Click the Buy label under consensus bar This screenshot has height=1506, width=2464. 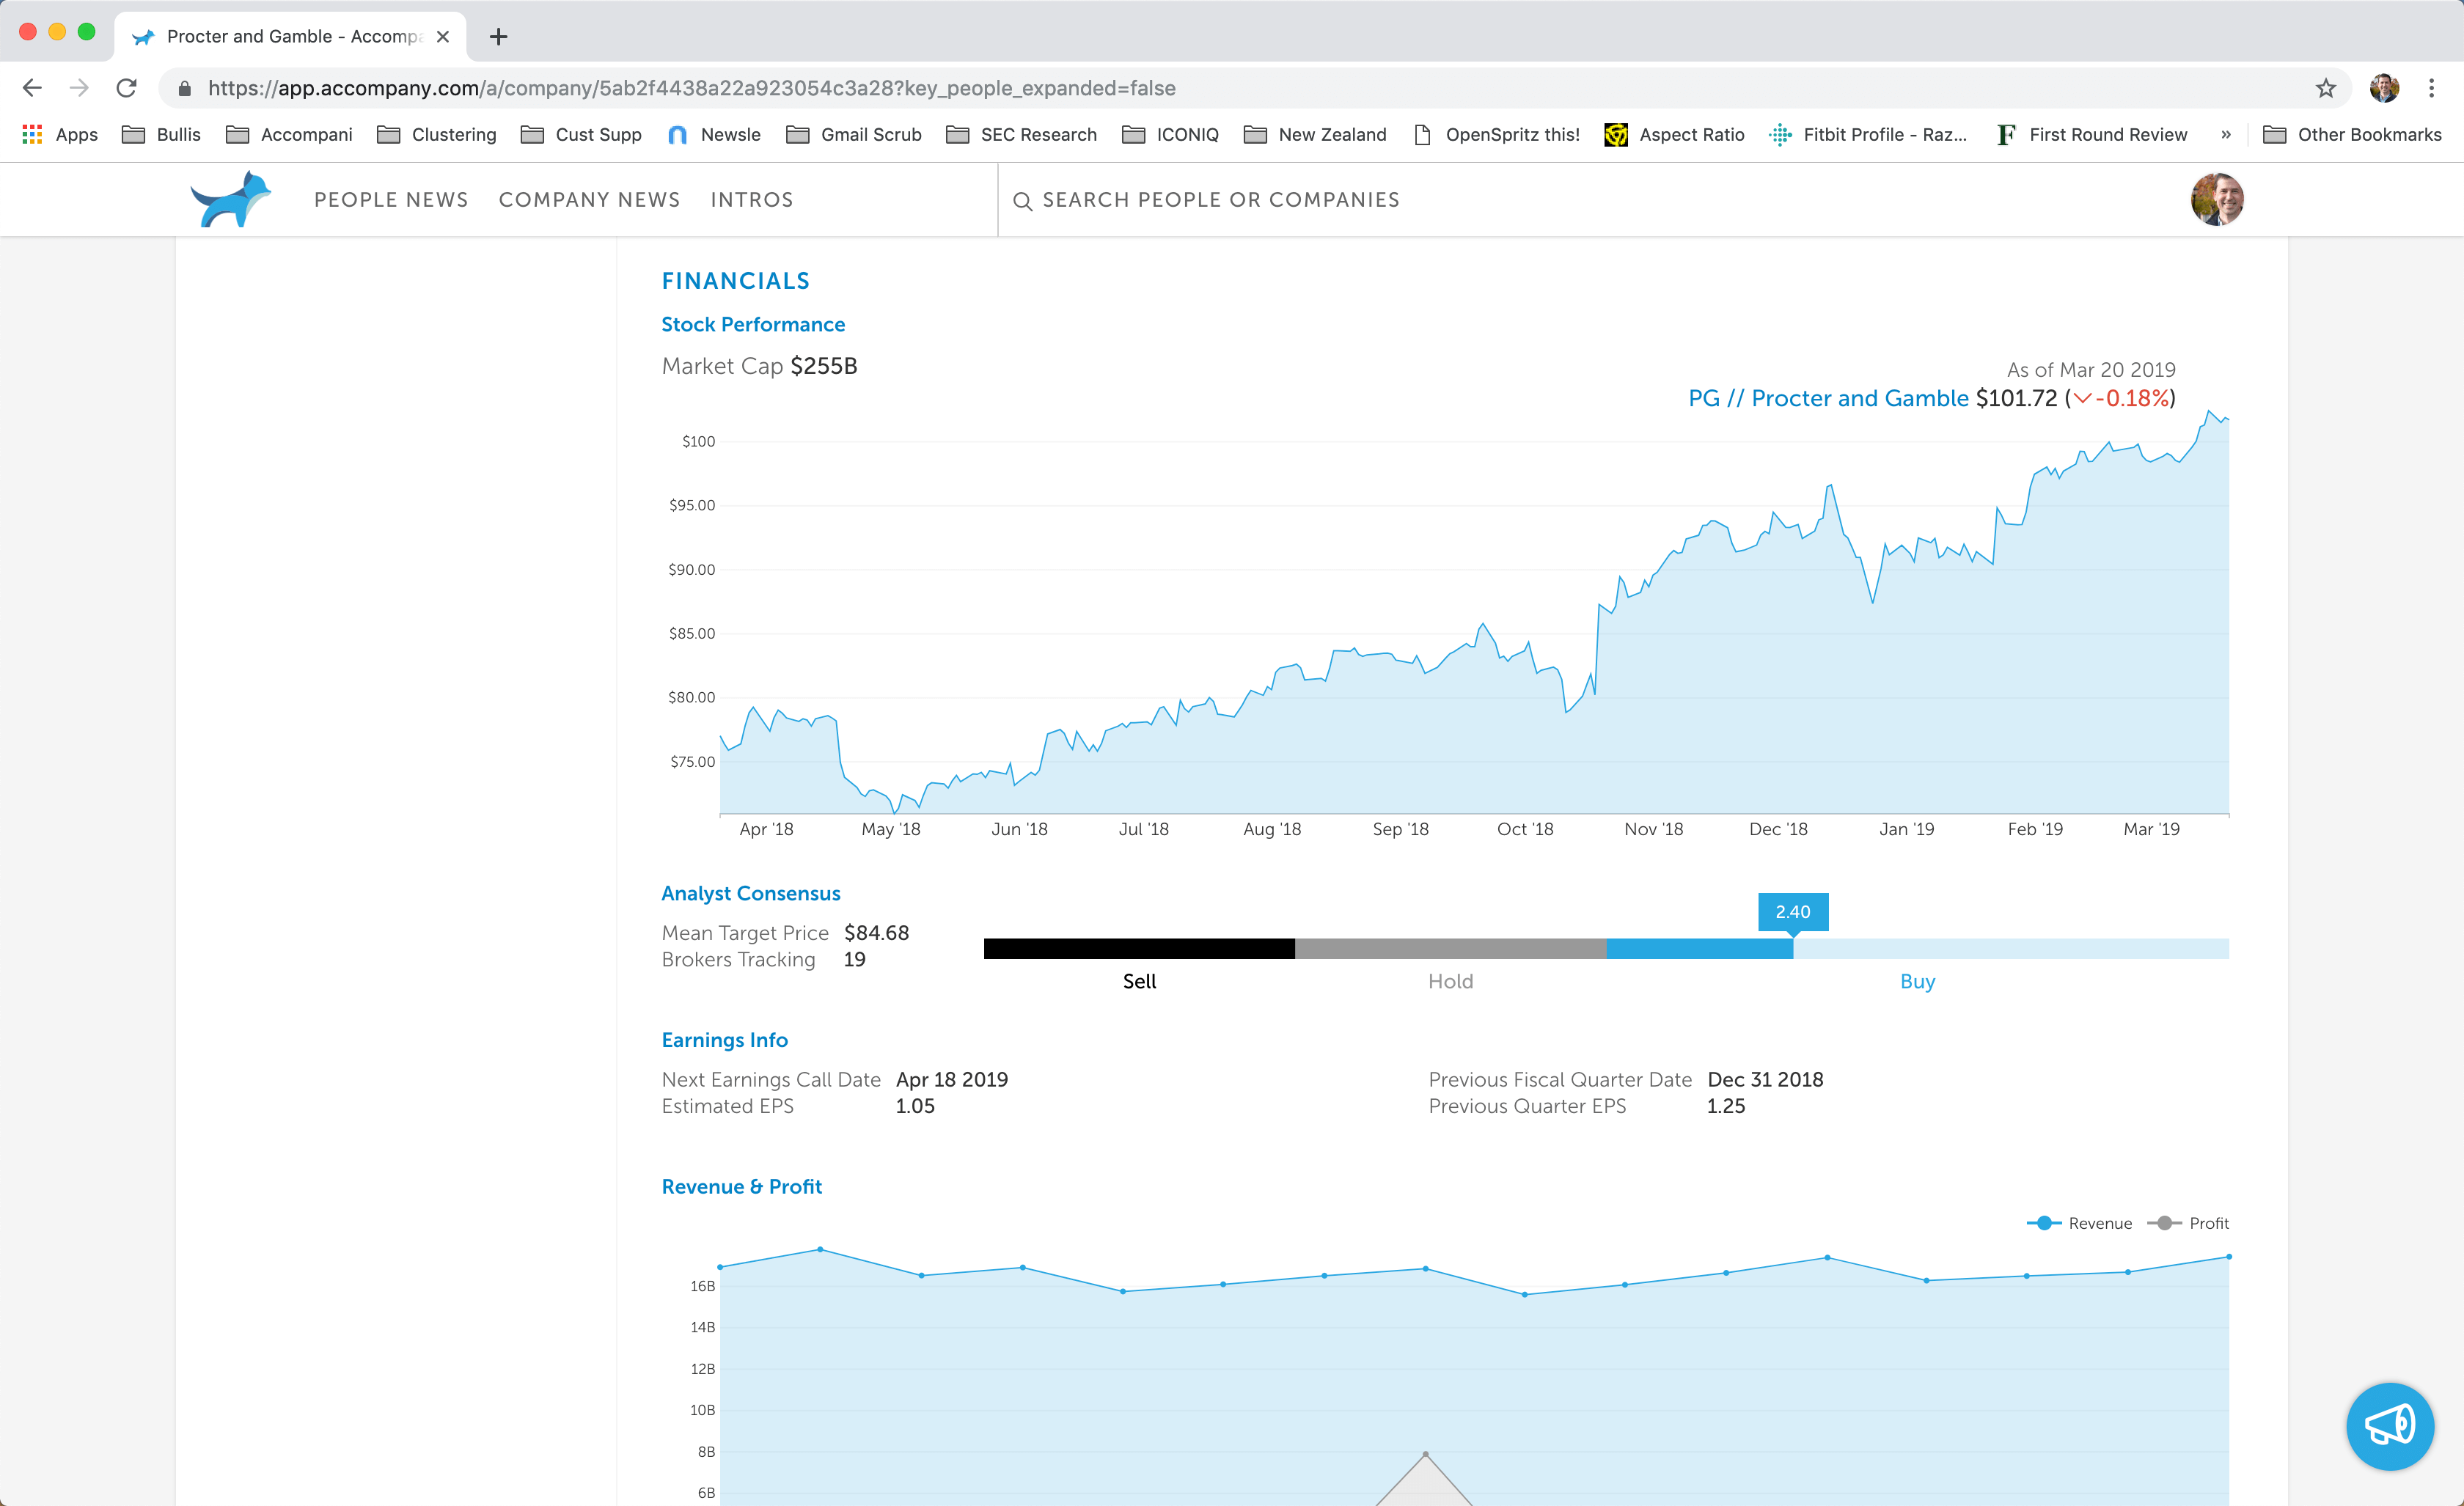pyautogui.click(x=1917, y=981)
